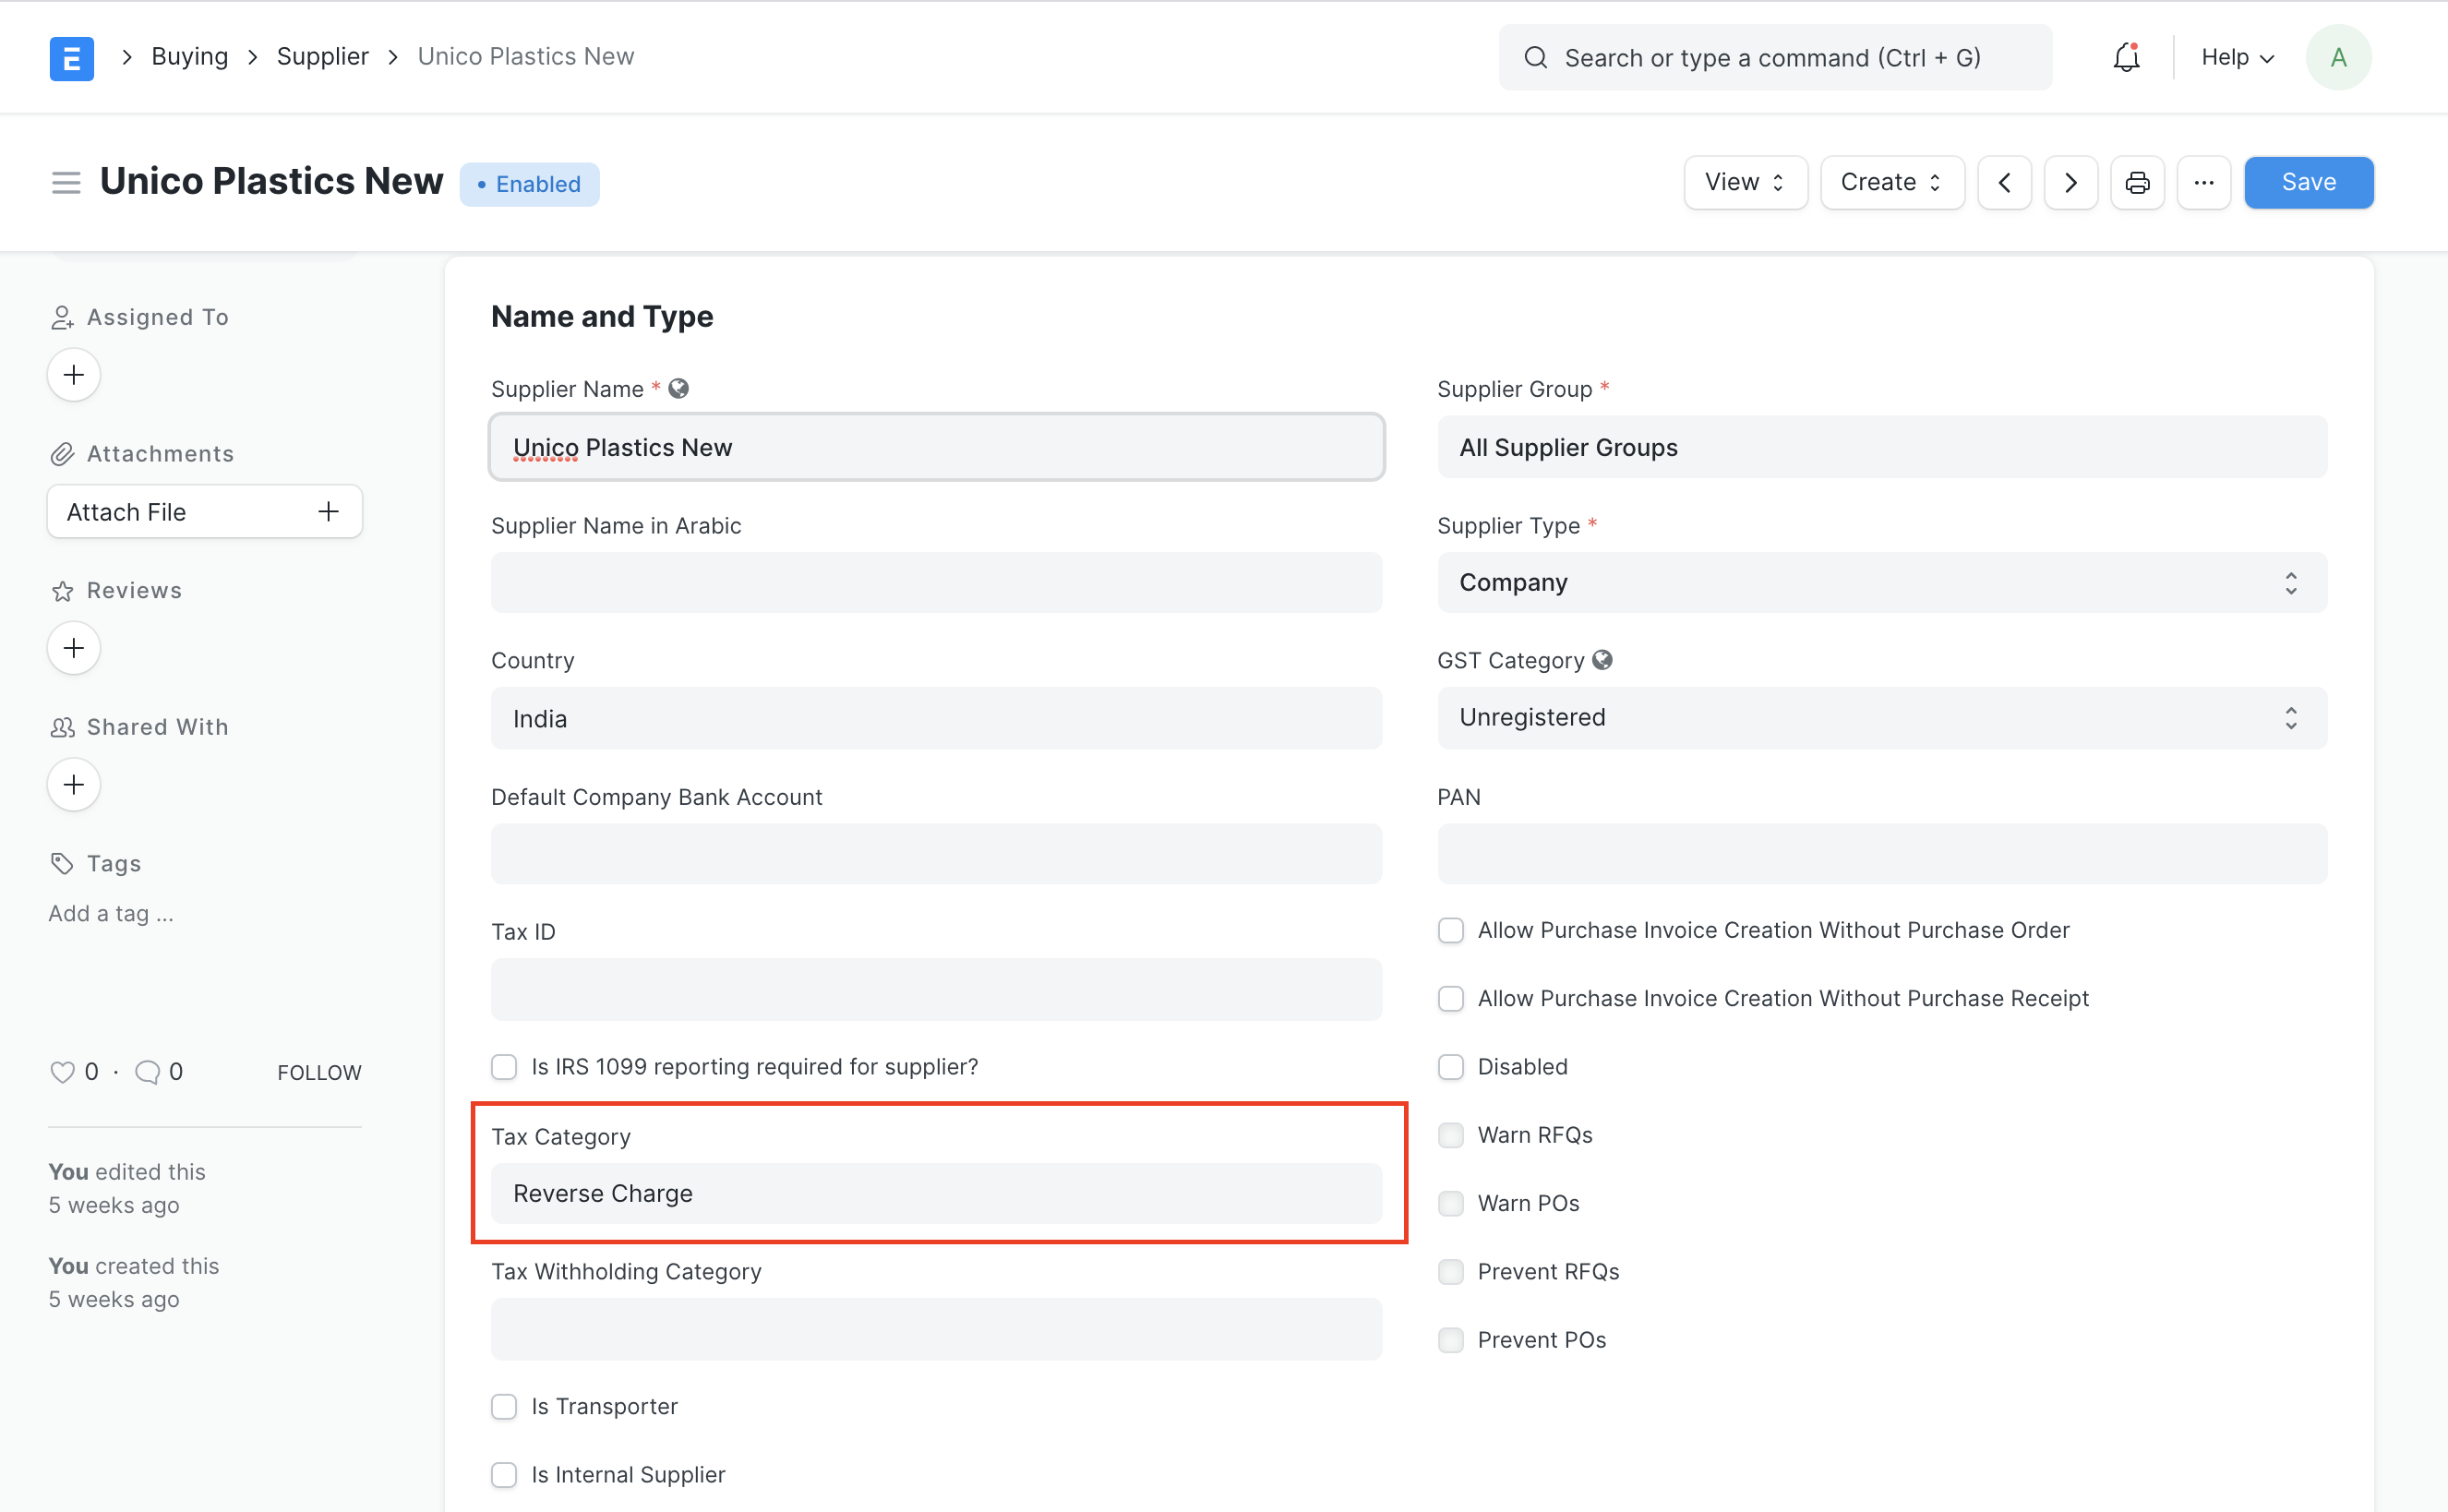Open the View dropdown menu
This screenshot has height=1512, width=2448.
pos(1745,182)
